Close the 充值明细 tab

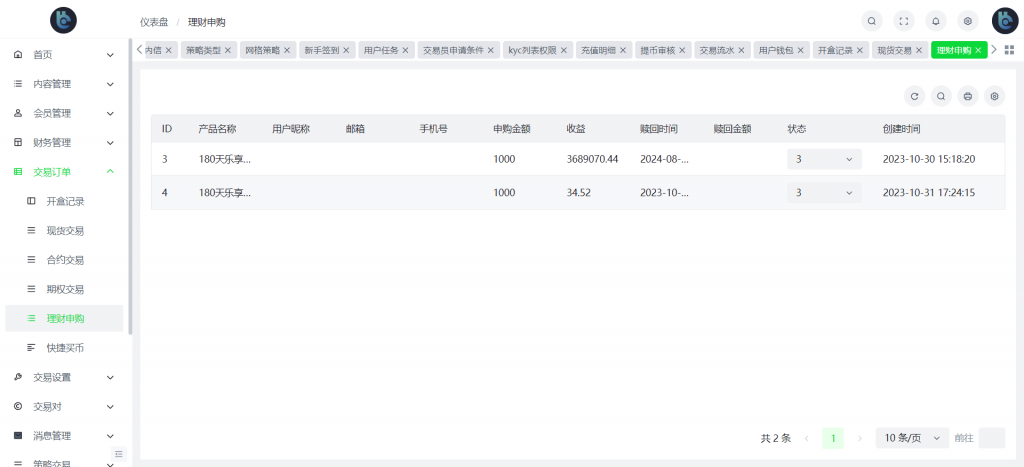click(622, 50)
